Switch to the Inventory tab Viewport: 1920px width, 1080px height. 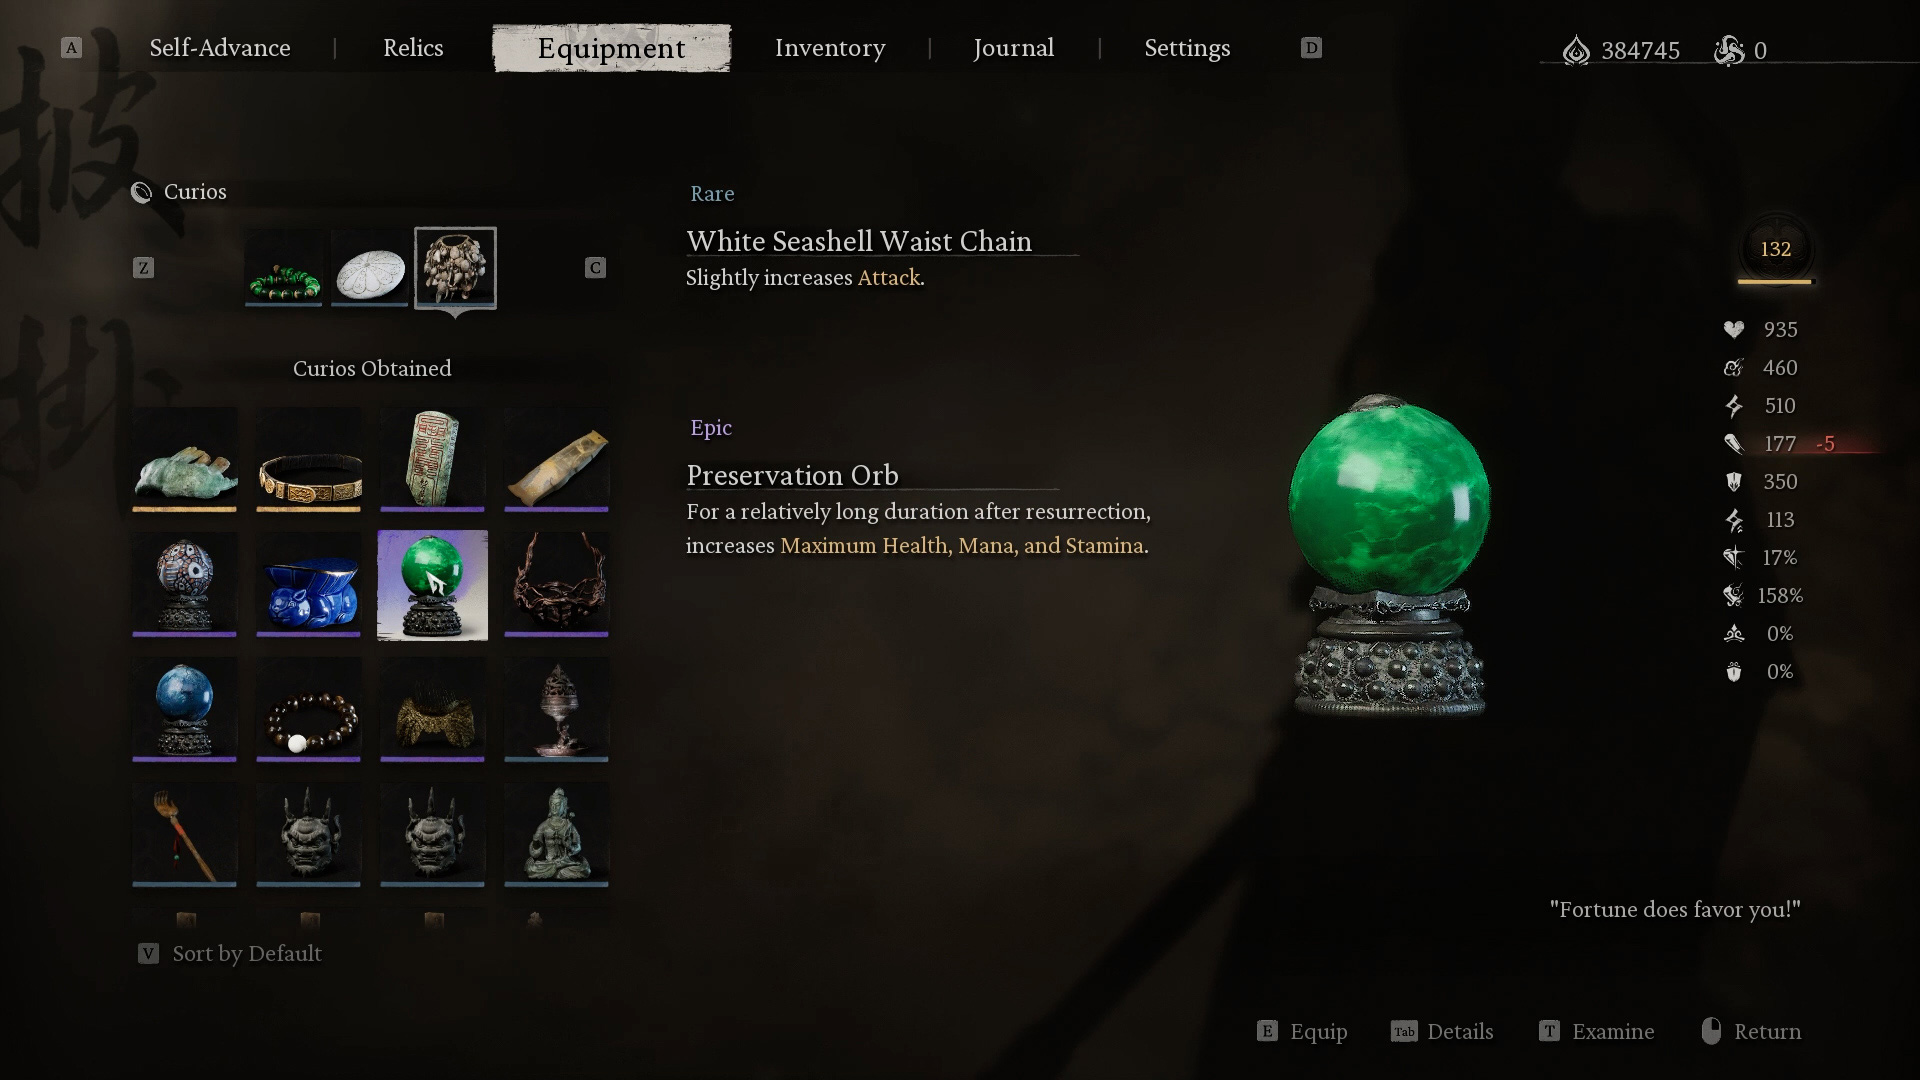(830, 48)
